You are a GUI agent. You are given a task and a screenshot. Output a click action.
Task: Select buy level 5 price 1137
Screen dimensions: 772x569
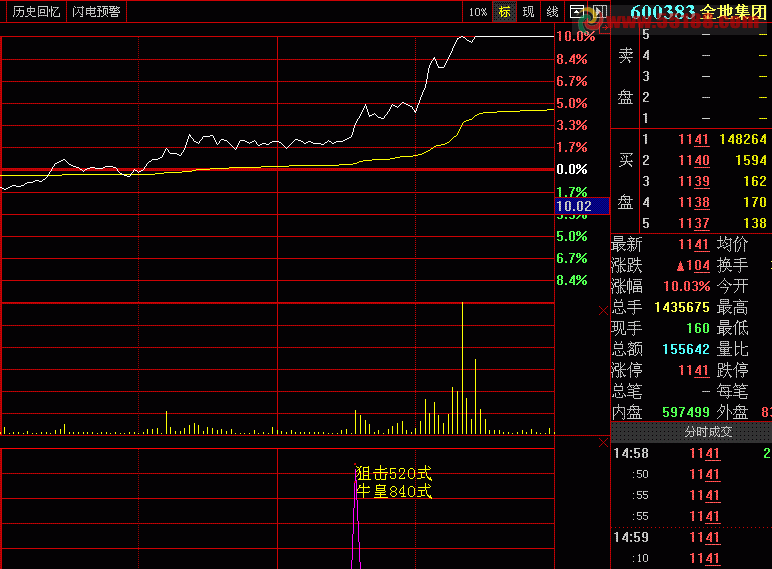click(694, 223)
